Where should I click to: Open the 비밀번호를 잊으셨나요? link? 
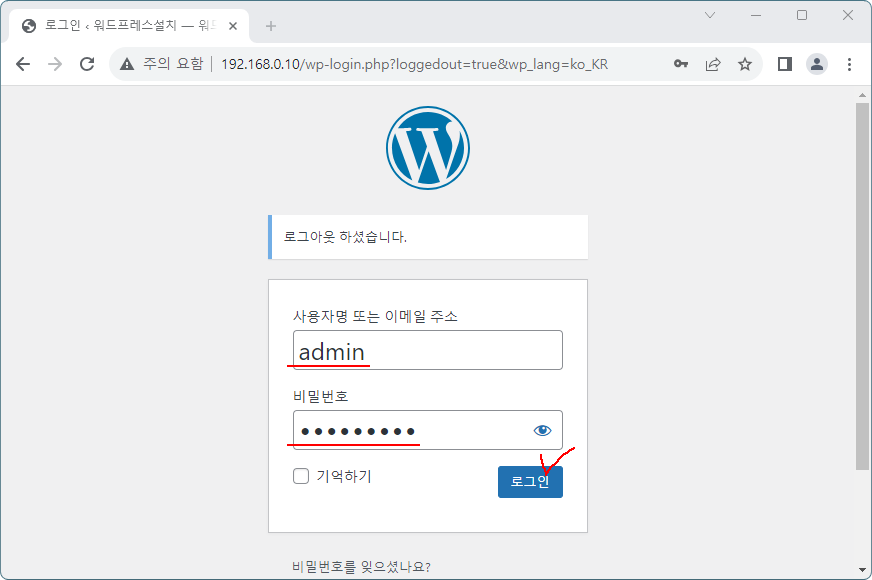click(361, 567)
